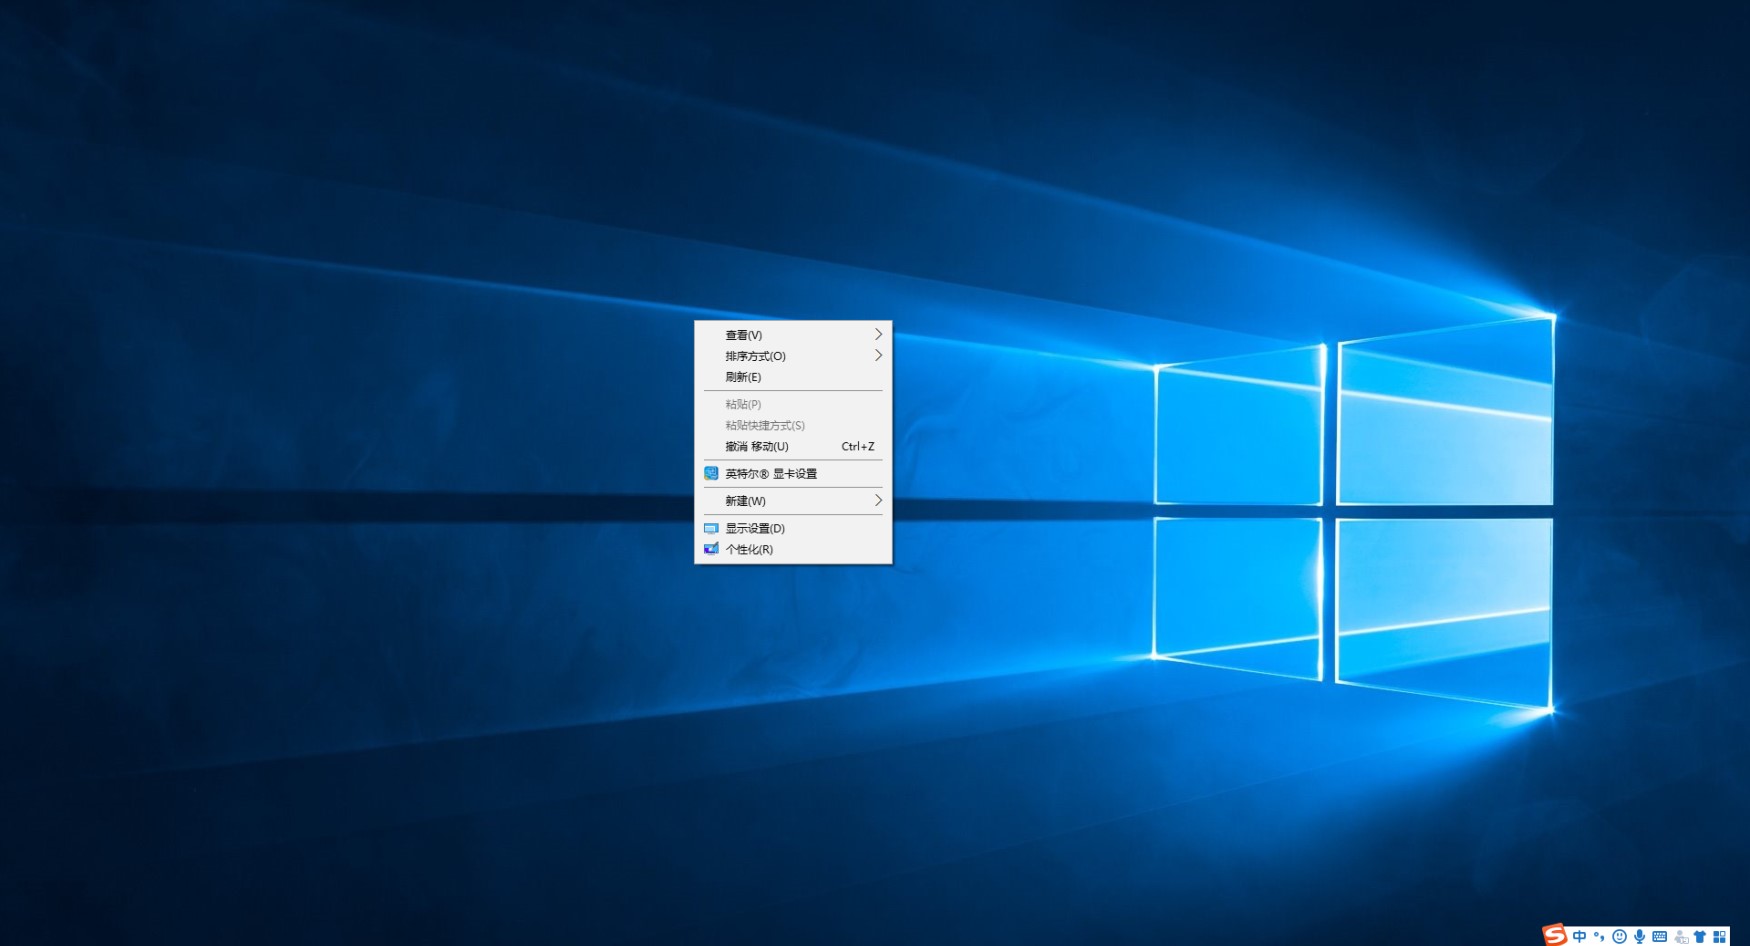
Task: Open 英特尔® 显卡设置 from the context menu
Action: coord(793,474)
